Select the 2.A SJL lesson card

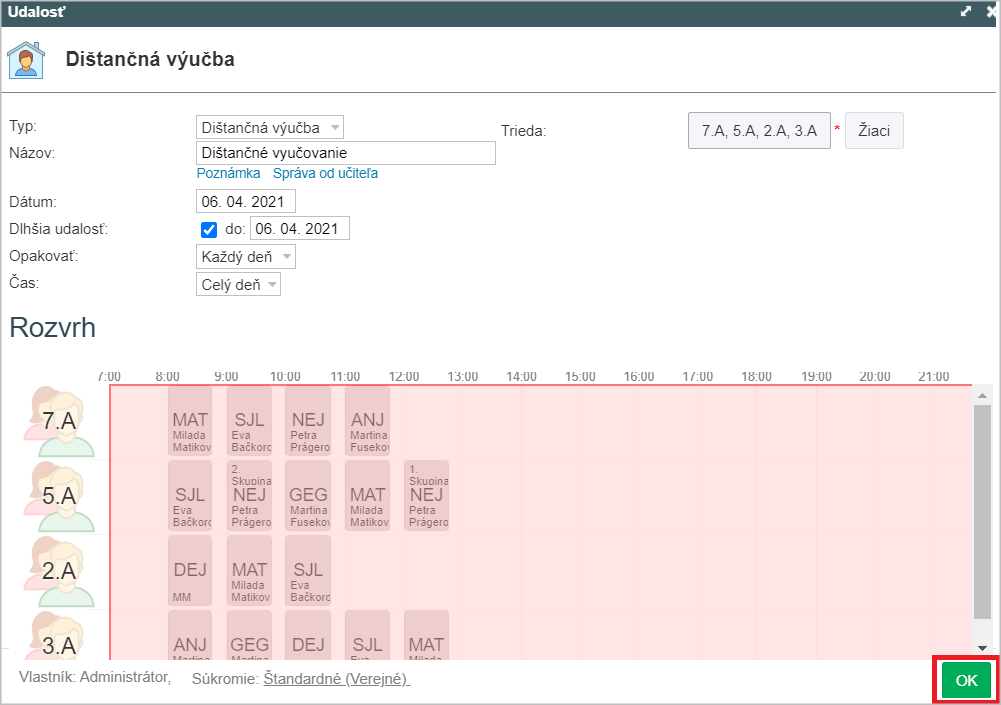pyautogui.click(x=308, y=570)
